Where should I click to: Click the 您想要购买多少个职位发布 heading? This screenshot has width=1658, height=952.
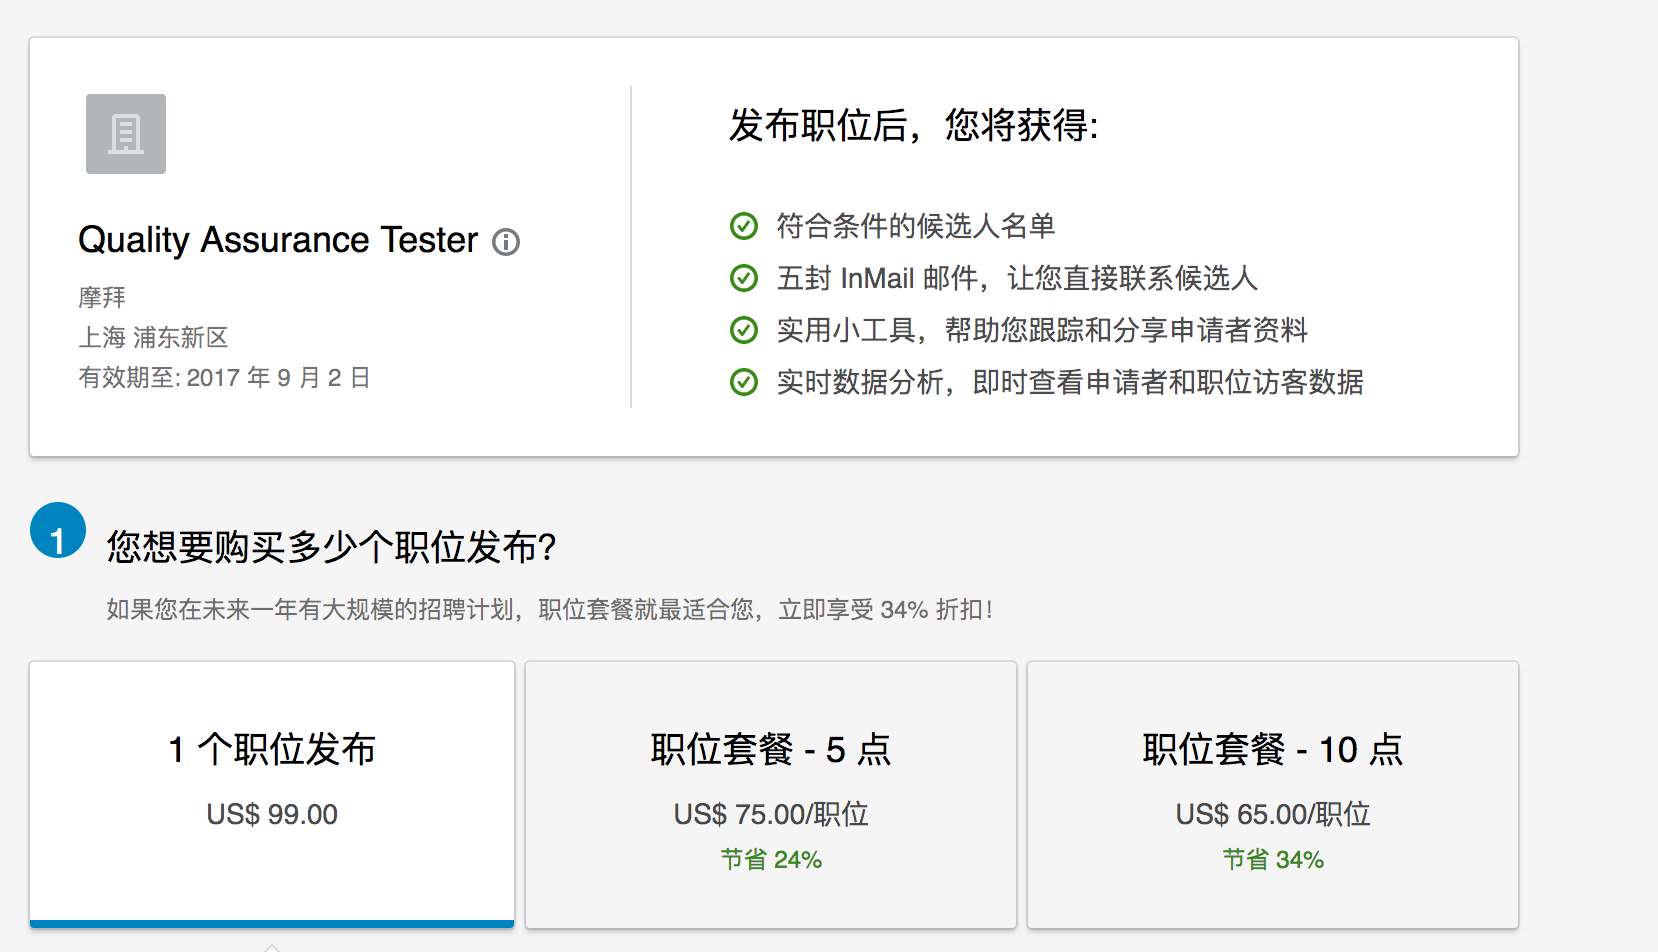pos(331,547)
